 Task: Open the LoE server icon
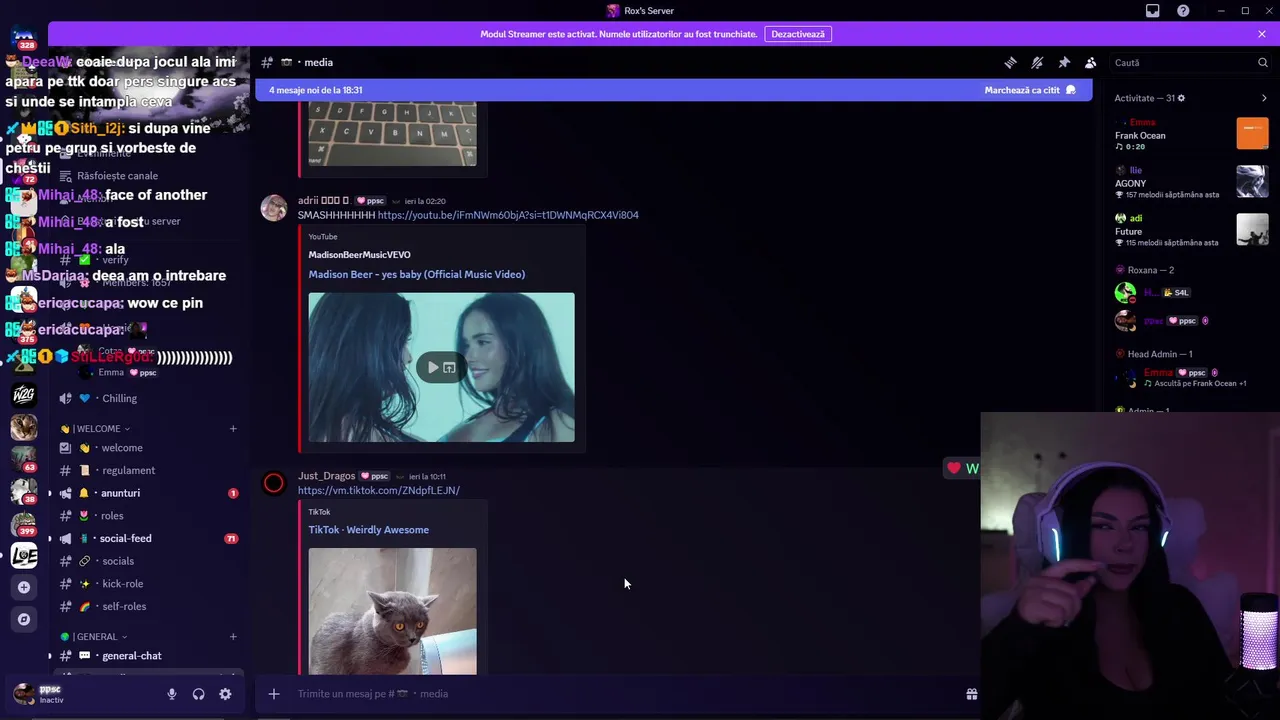pyautogui.click(x=24, y=555)
